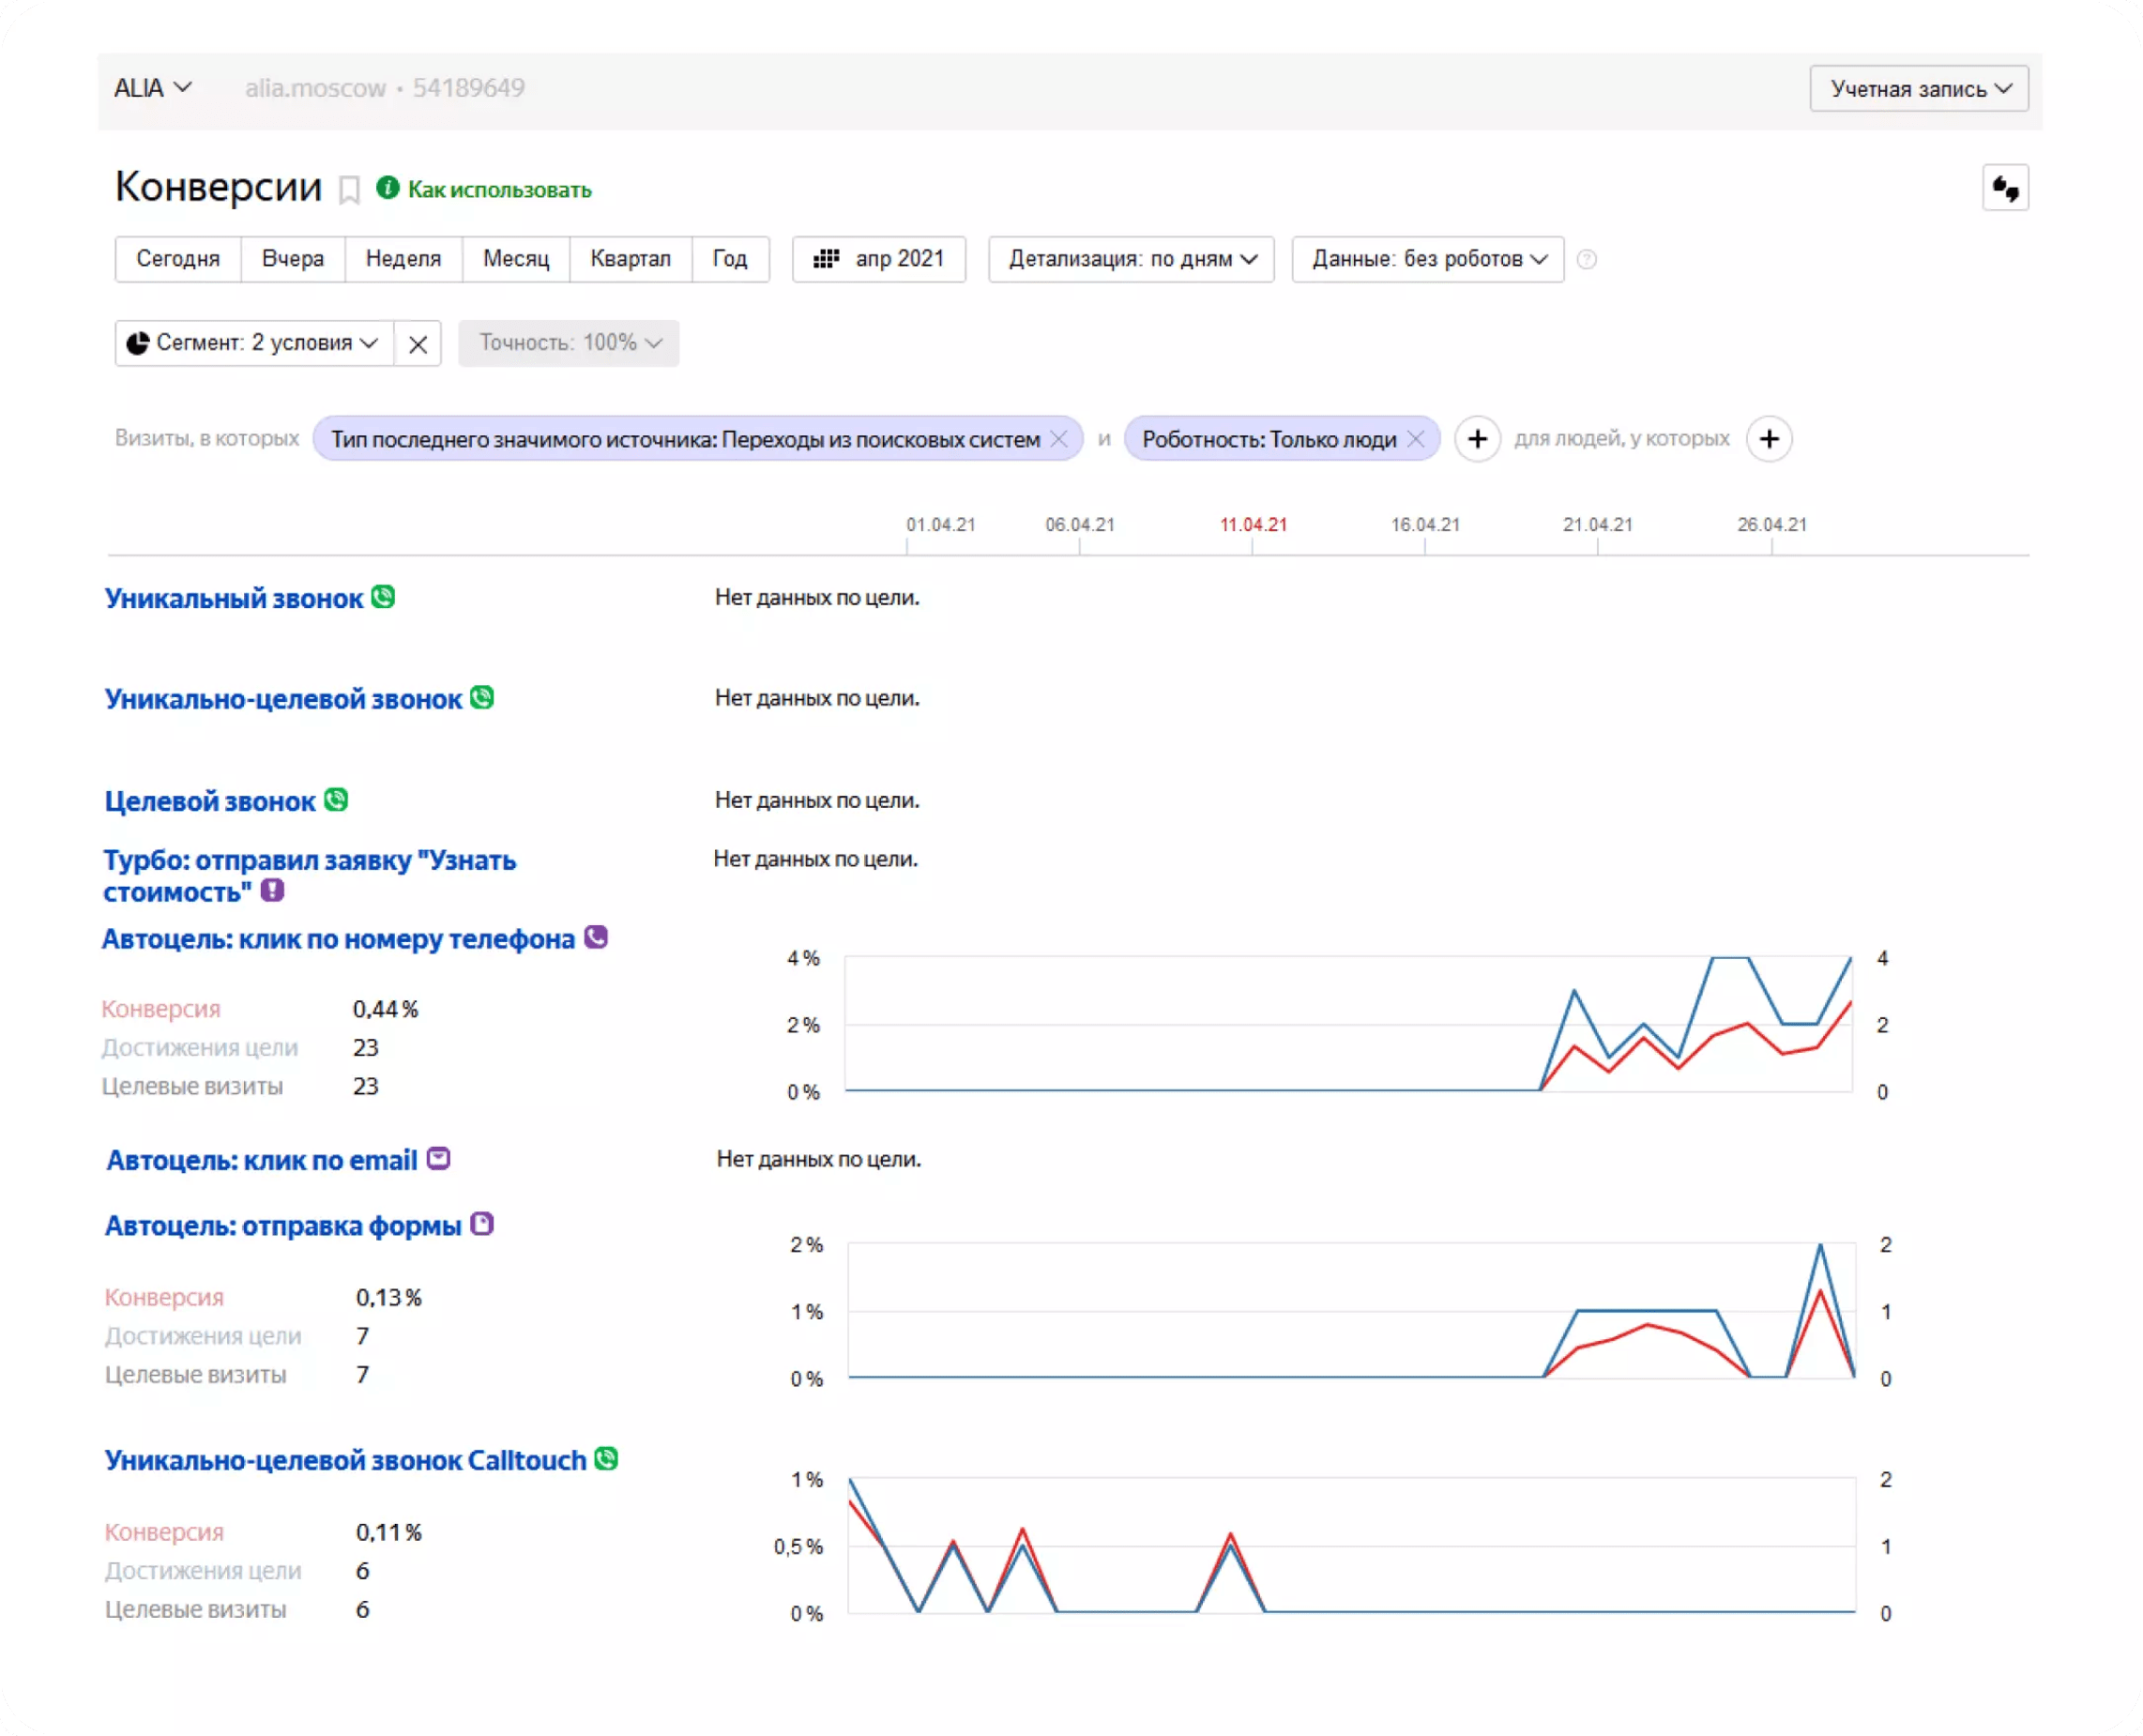Screen dimensions: 2143x1736
Task: Click the help question mark icon
Action: pos(1586,260)
